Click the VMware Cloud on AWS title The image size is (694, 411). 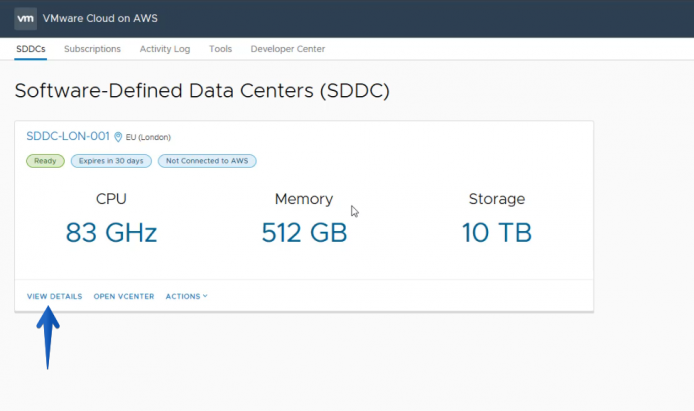point(100,19)
